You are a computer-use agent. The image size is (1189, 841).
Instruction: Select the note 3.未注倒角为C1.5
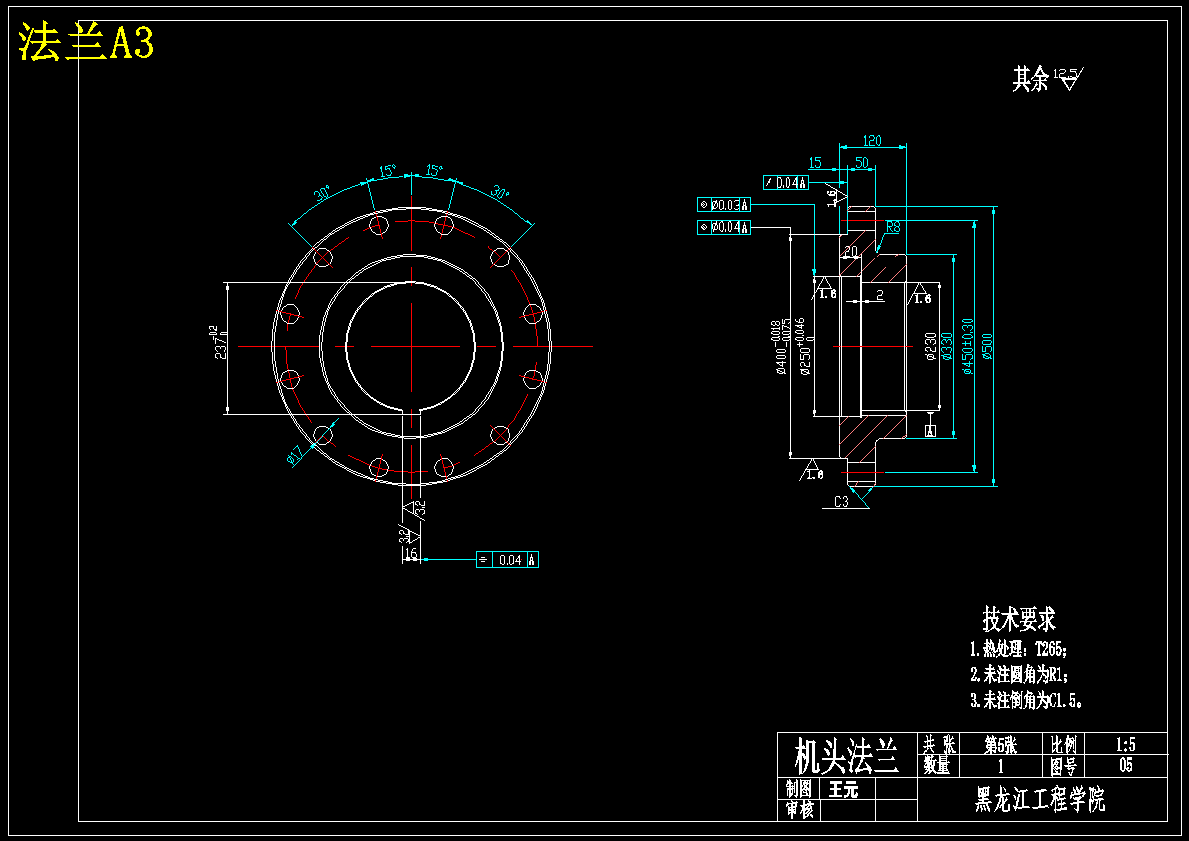click(x=1026, y=701)
